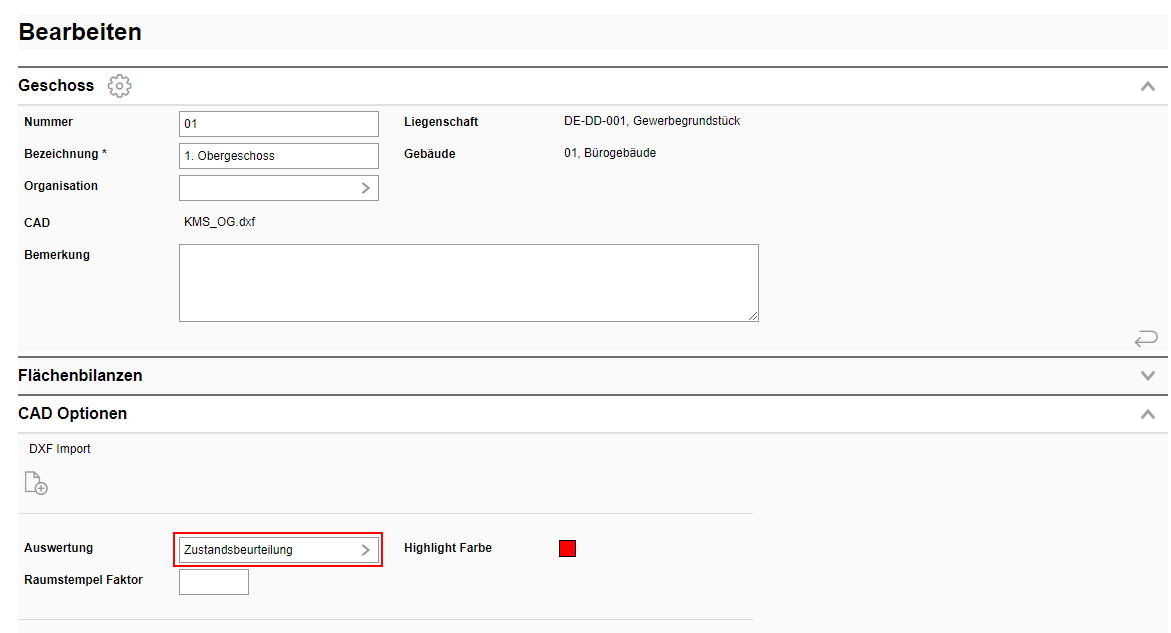Click the Nummer input field
The width and height of the screenshot is (1171, 633).
tap(278, 123)
